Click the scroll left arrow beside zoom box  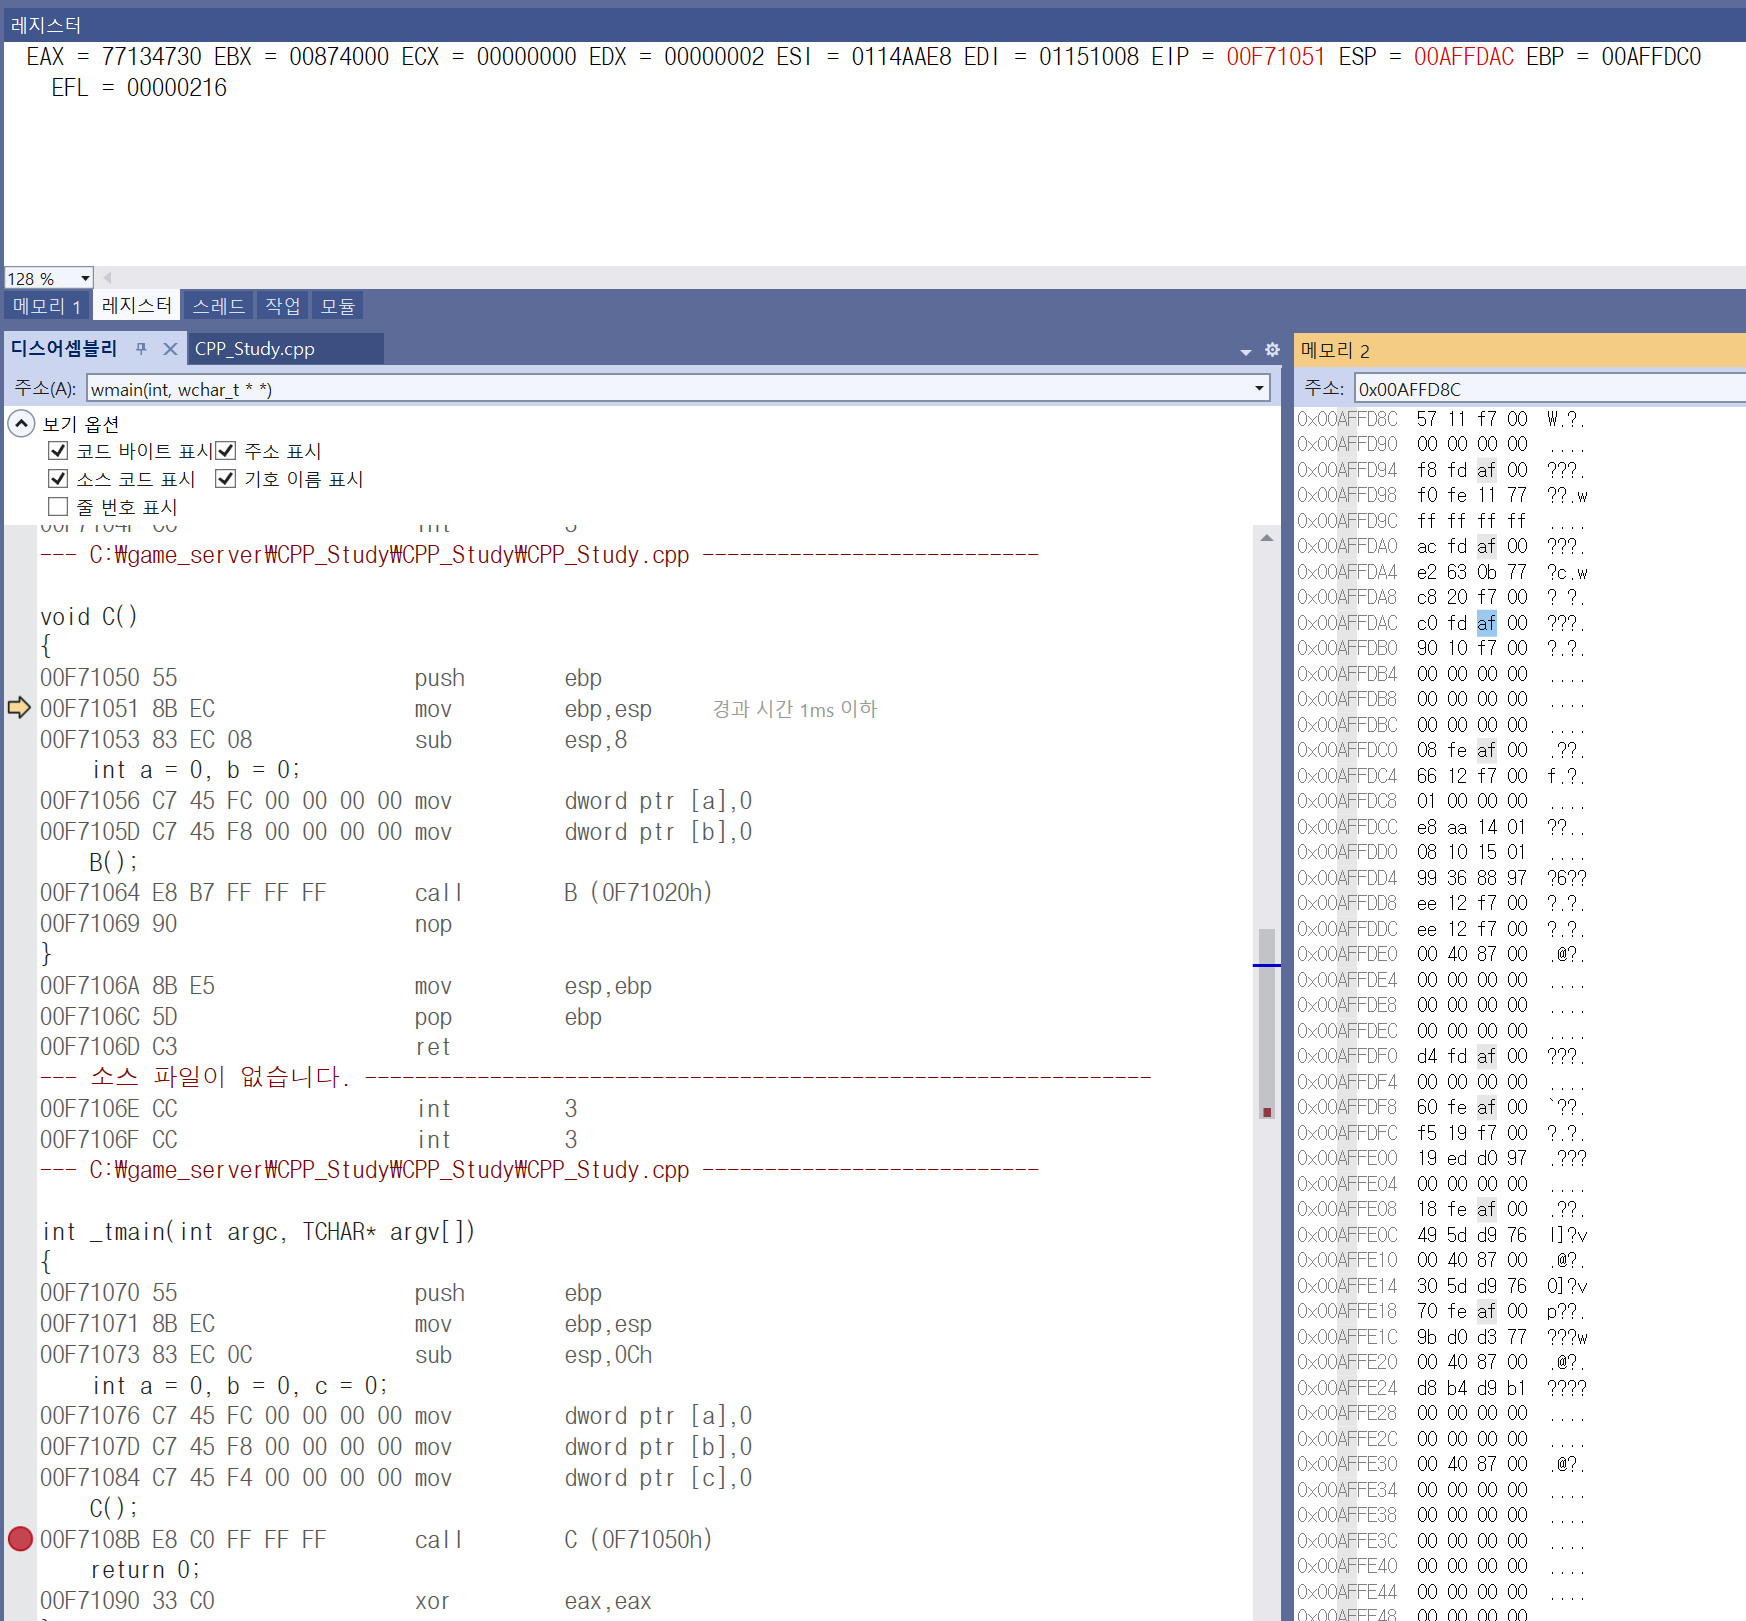pos(107,278)
